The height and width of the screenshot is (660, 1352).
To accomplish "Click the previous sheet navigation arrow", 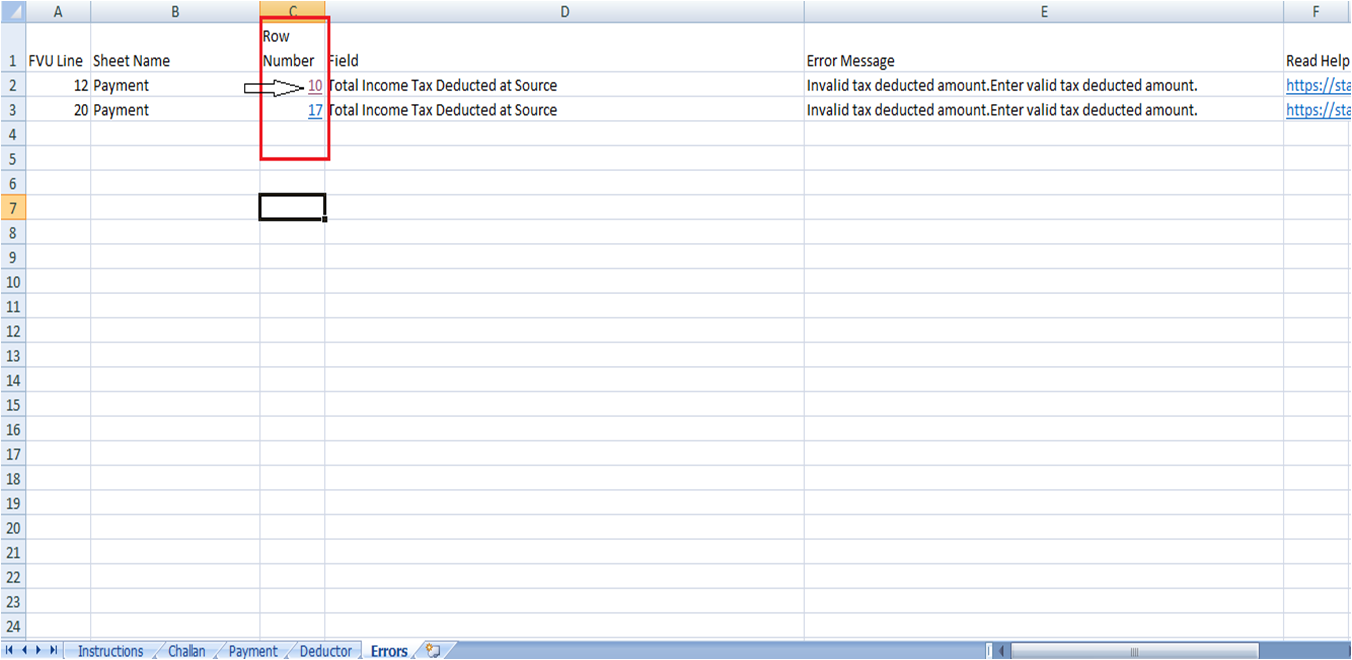I will 25,650.
